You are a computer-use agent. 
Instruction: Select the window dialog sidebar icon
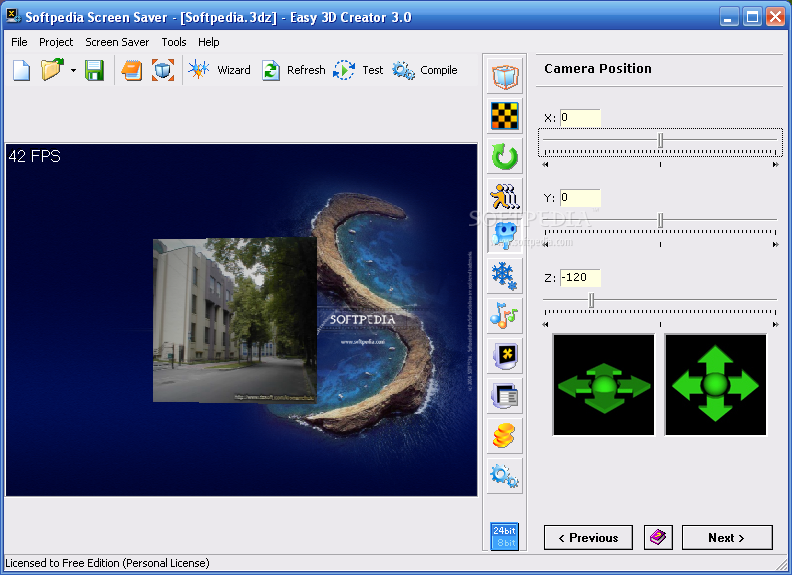(x=505, y=396)
